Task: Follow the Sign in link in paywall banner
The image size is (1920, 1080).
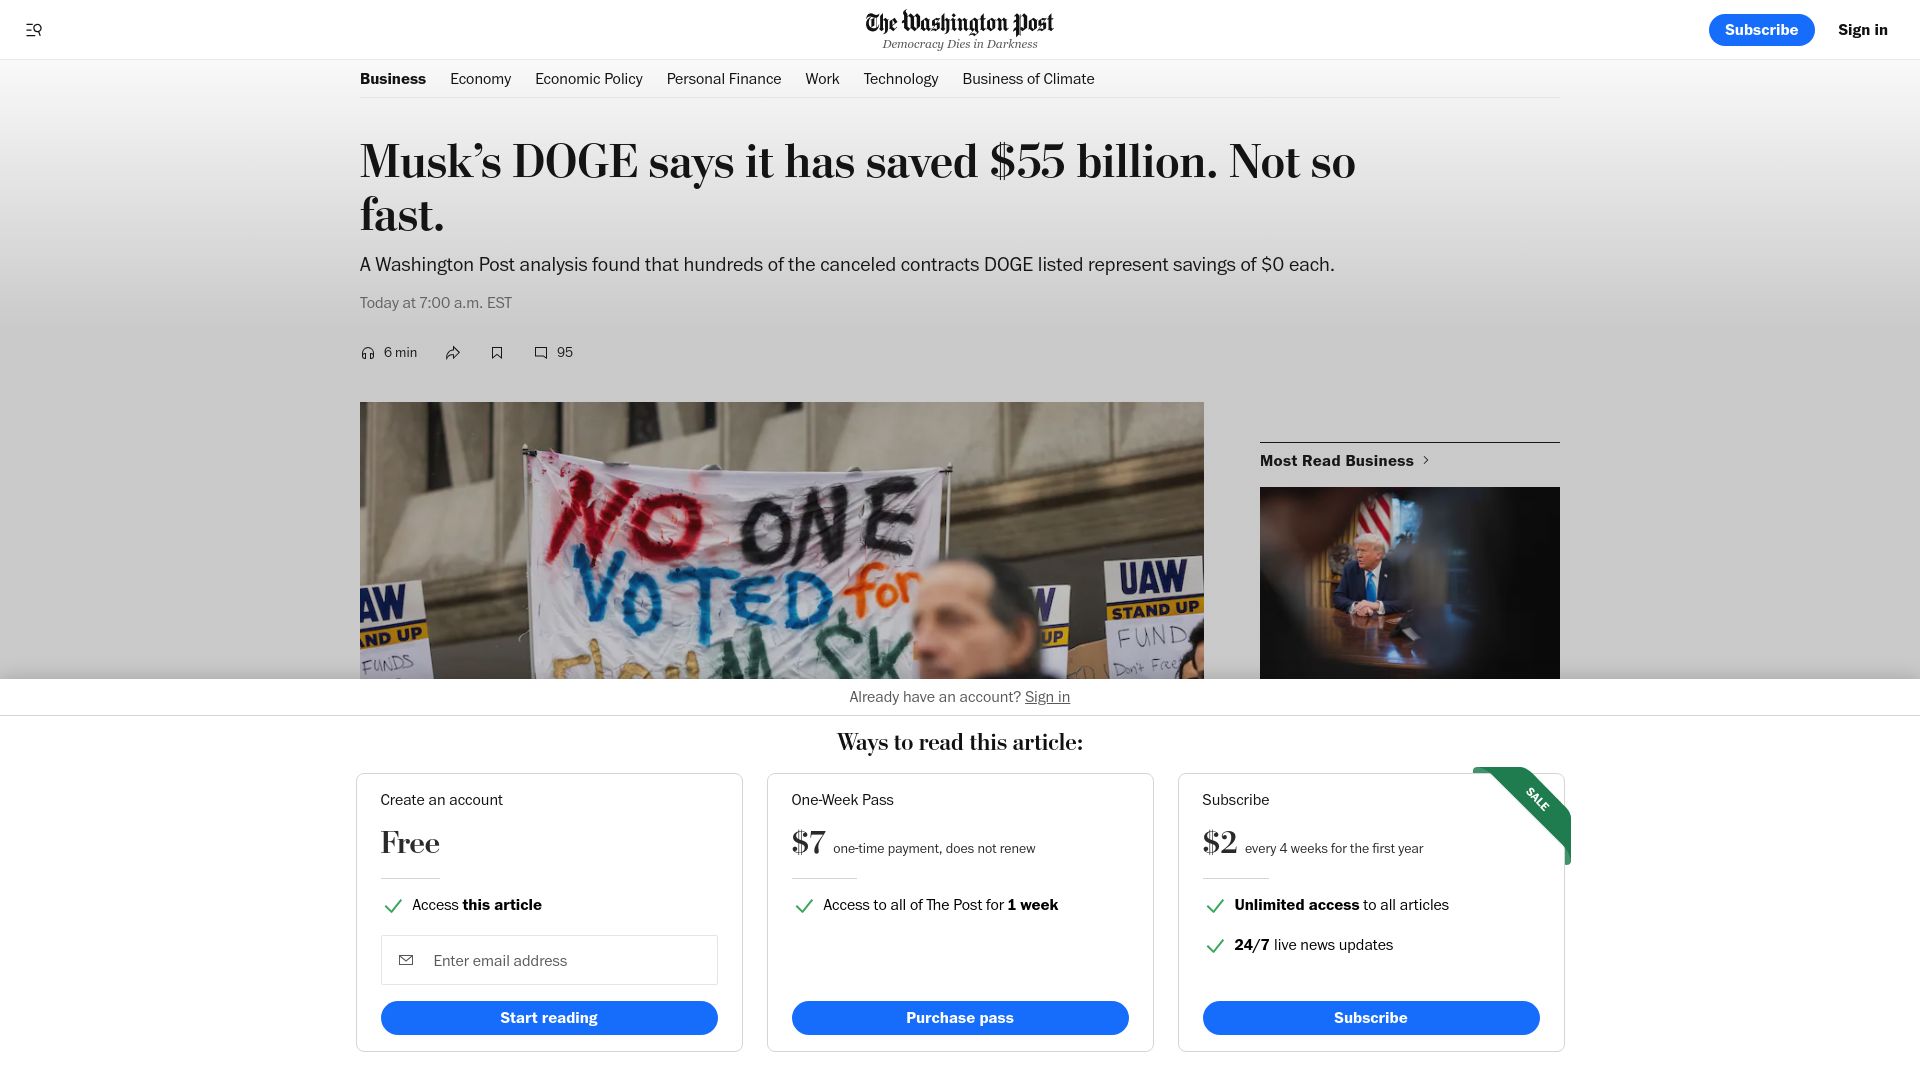Action: pyautogui.click(x=1047, y=697)
